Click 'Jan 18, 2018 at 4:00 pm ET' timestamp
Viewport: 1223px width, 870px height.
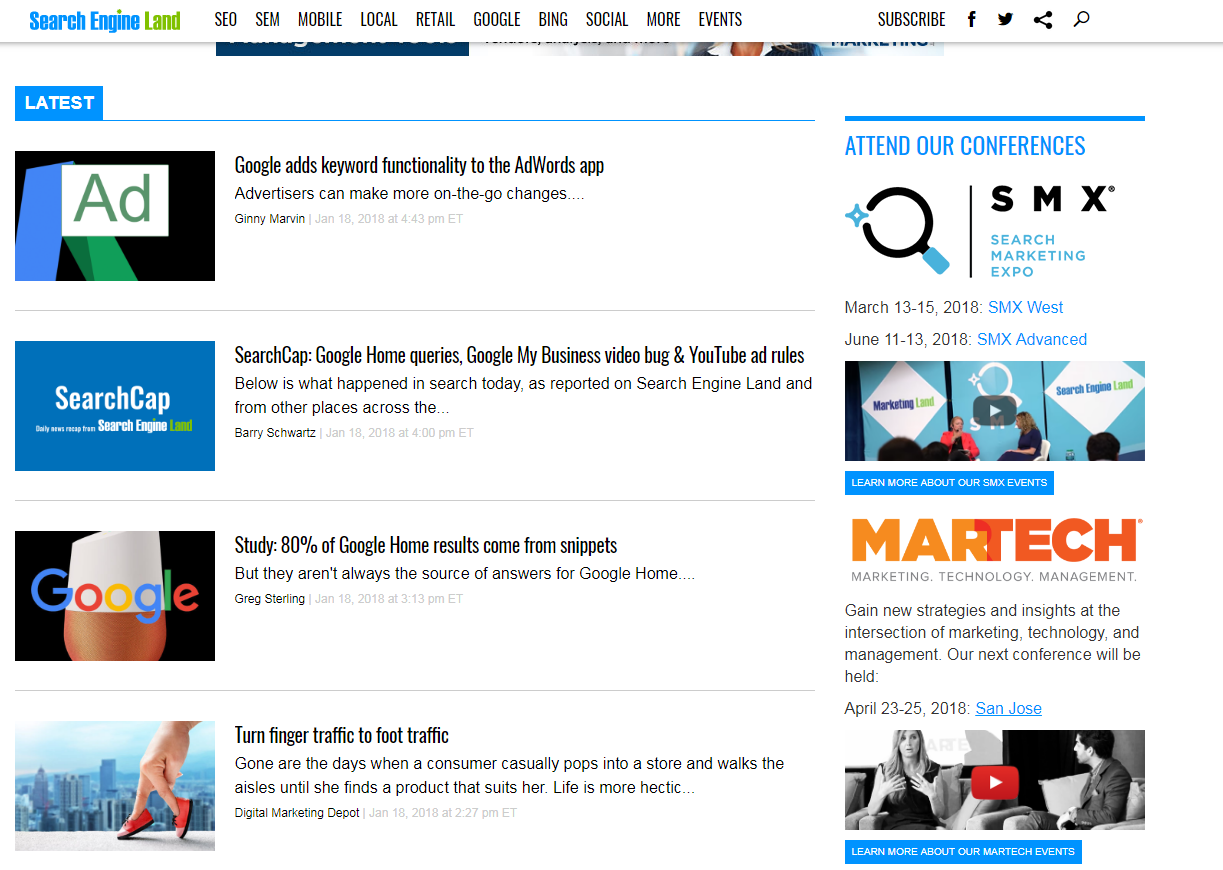coord(400,433)
